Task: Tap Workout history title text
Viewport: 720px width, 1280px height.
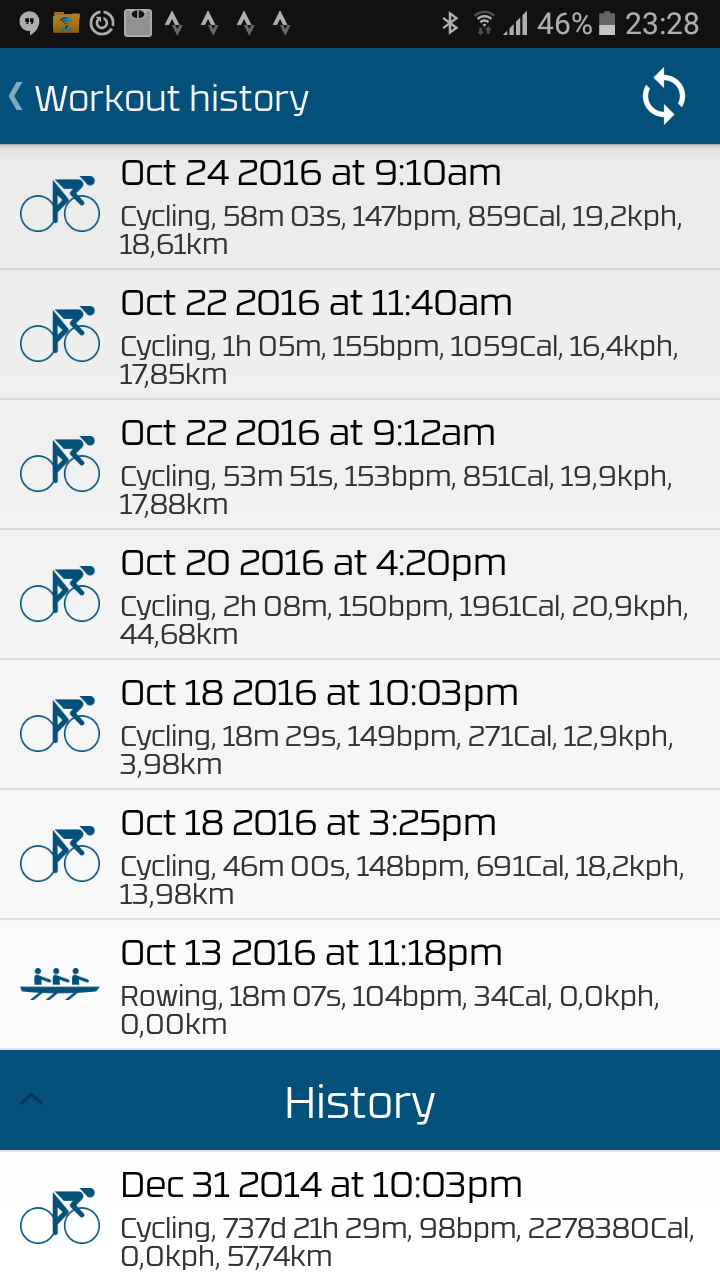Action: coord(171,98)
